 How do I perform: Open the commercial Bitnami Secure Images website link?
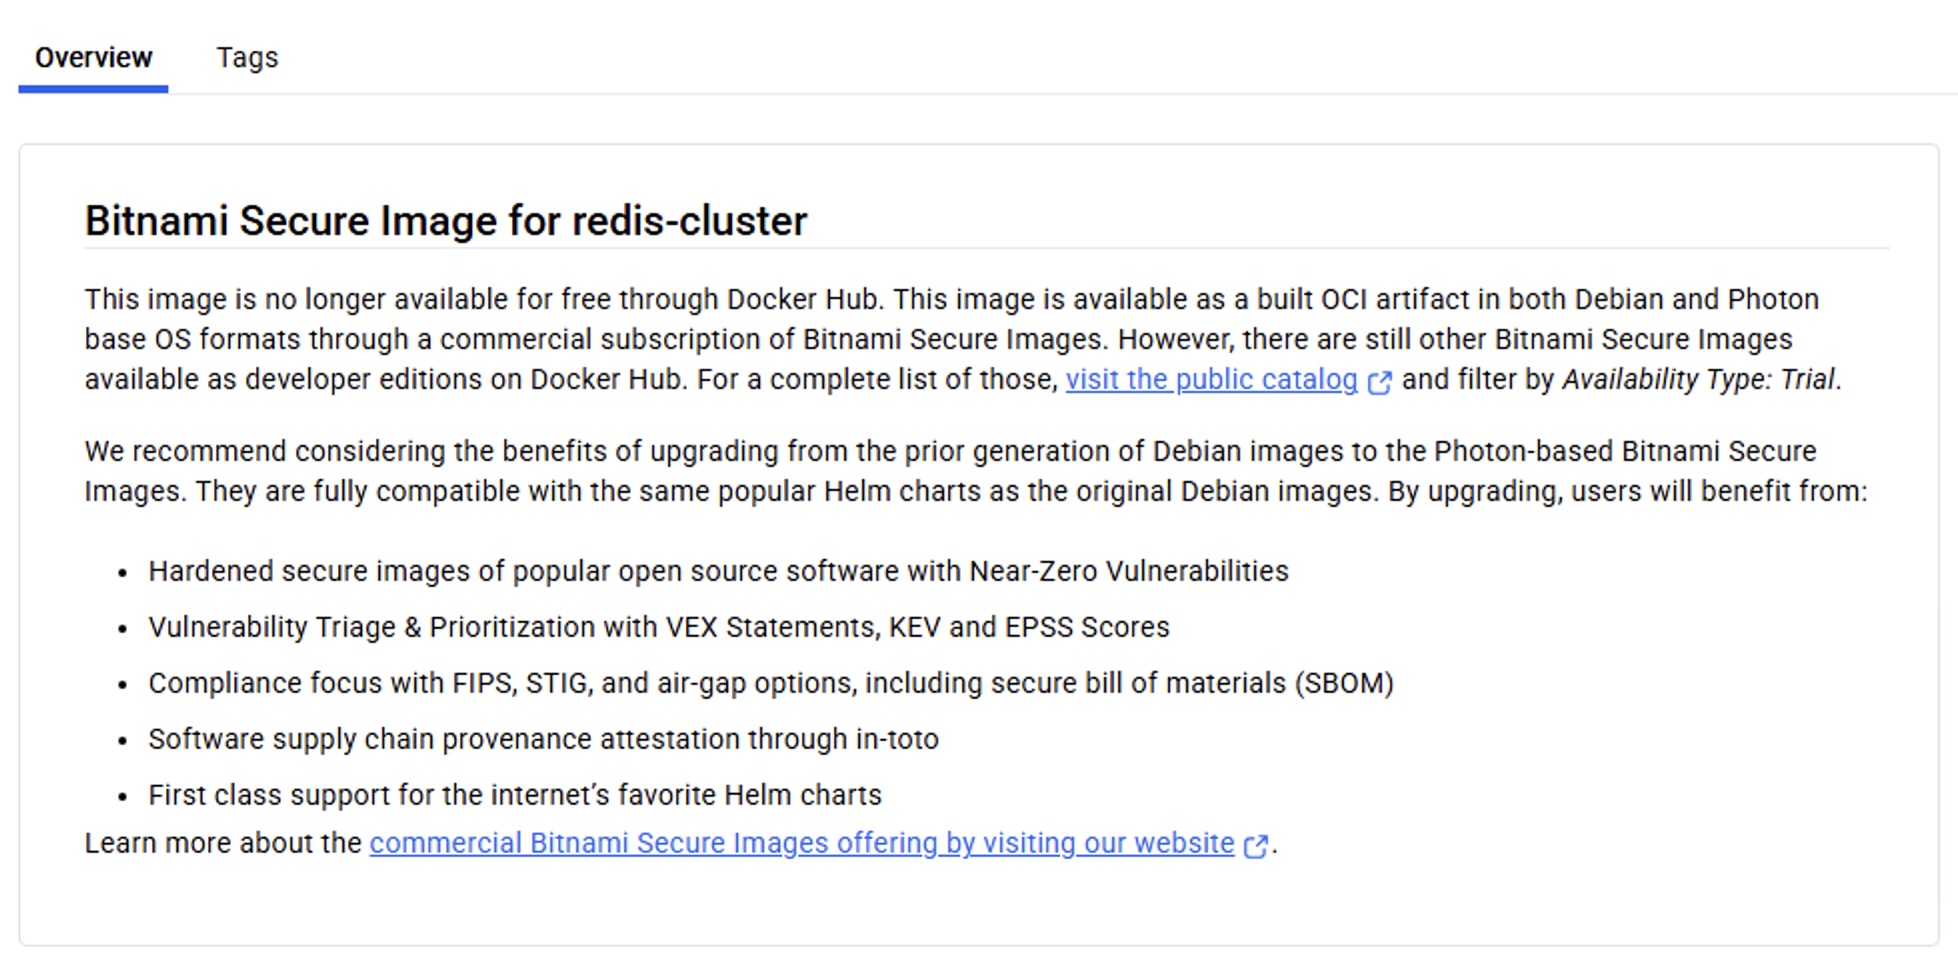(x=801, y=844)
